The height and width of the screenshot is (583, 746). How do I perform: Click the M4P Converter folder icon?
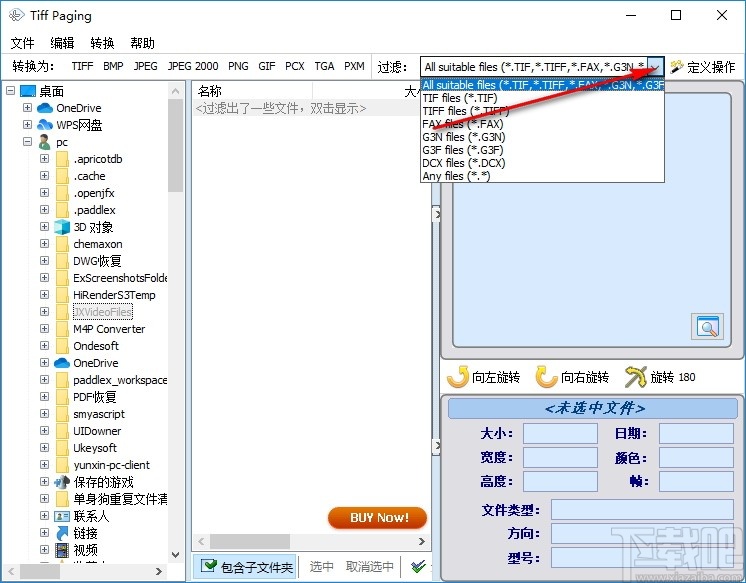click(x=62, y=329)
